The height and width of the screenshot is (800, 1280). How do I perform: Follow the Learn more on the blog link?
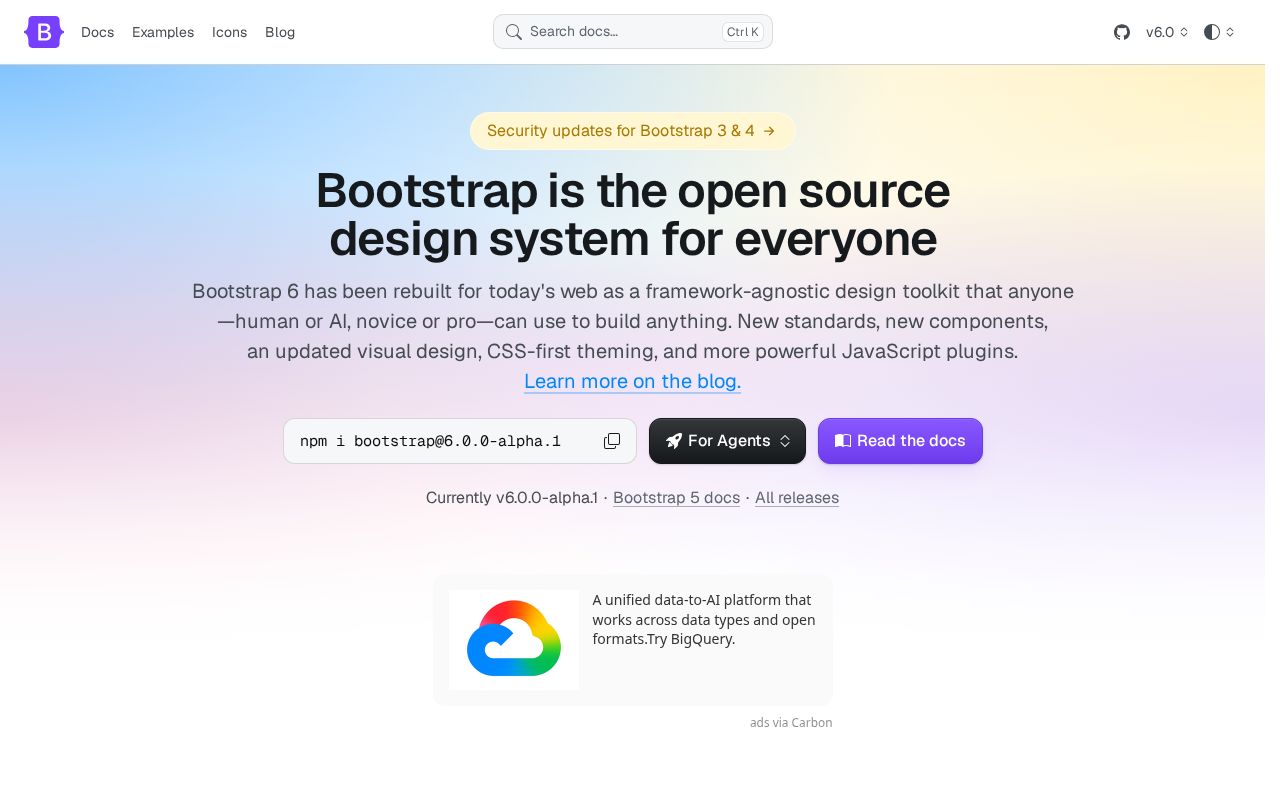(x=632, y=381)
